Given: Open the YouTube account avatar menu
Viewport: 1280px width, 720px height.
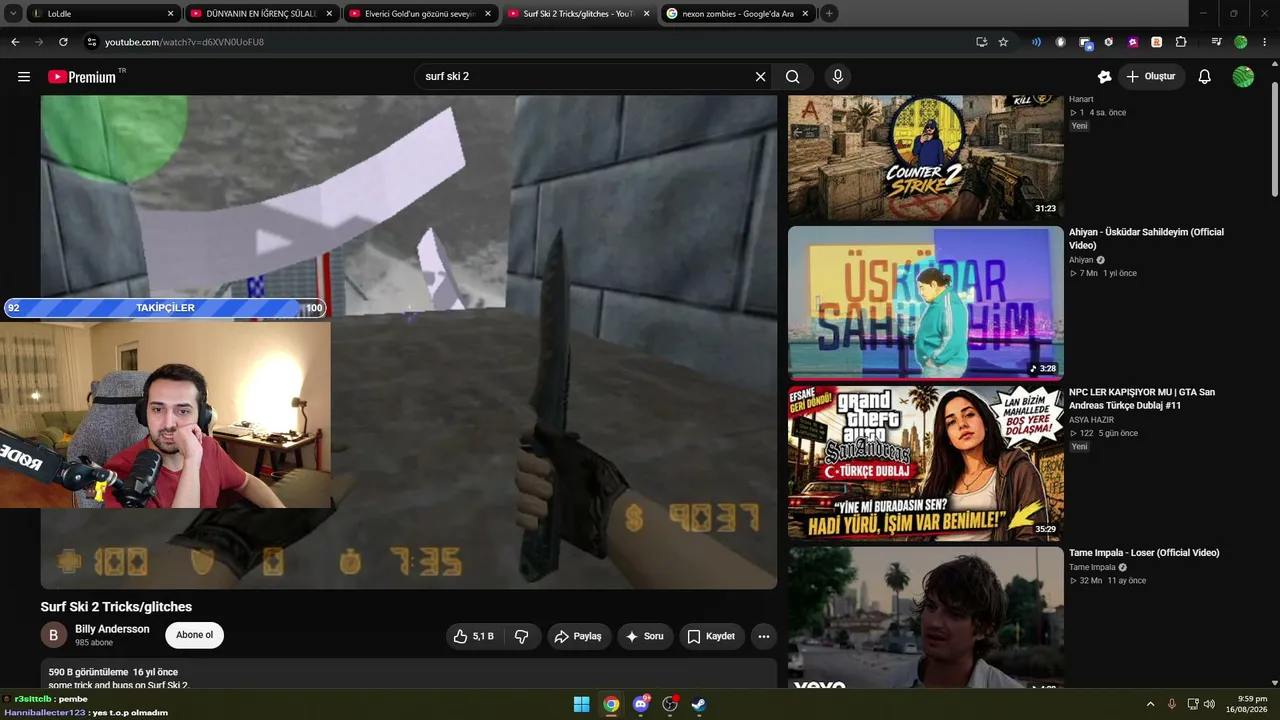Looking at the screenshot, I should [1243, 77].
